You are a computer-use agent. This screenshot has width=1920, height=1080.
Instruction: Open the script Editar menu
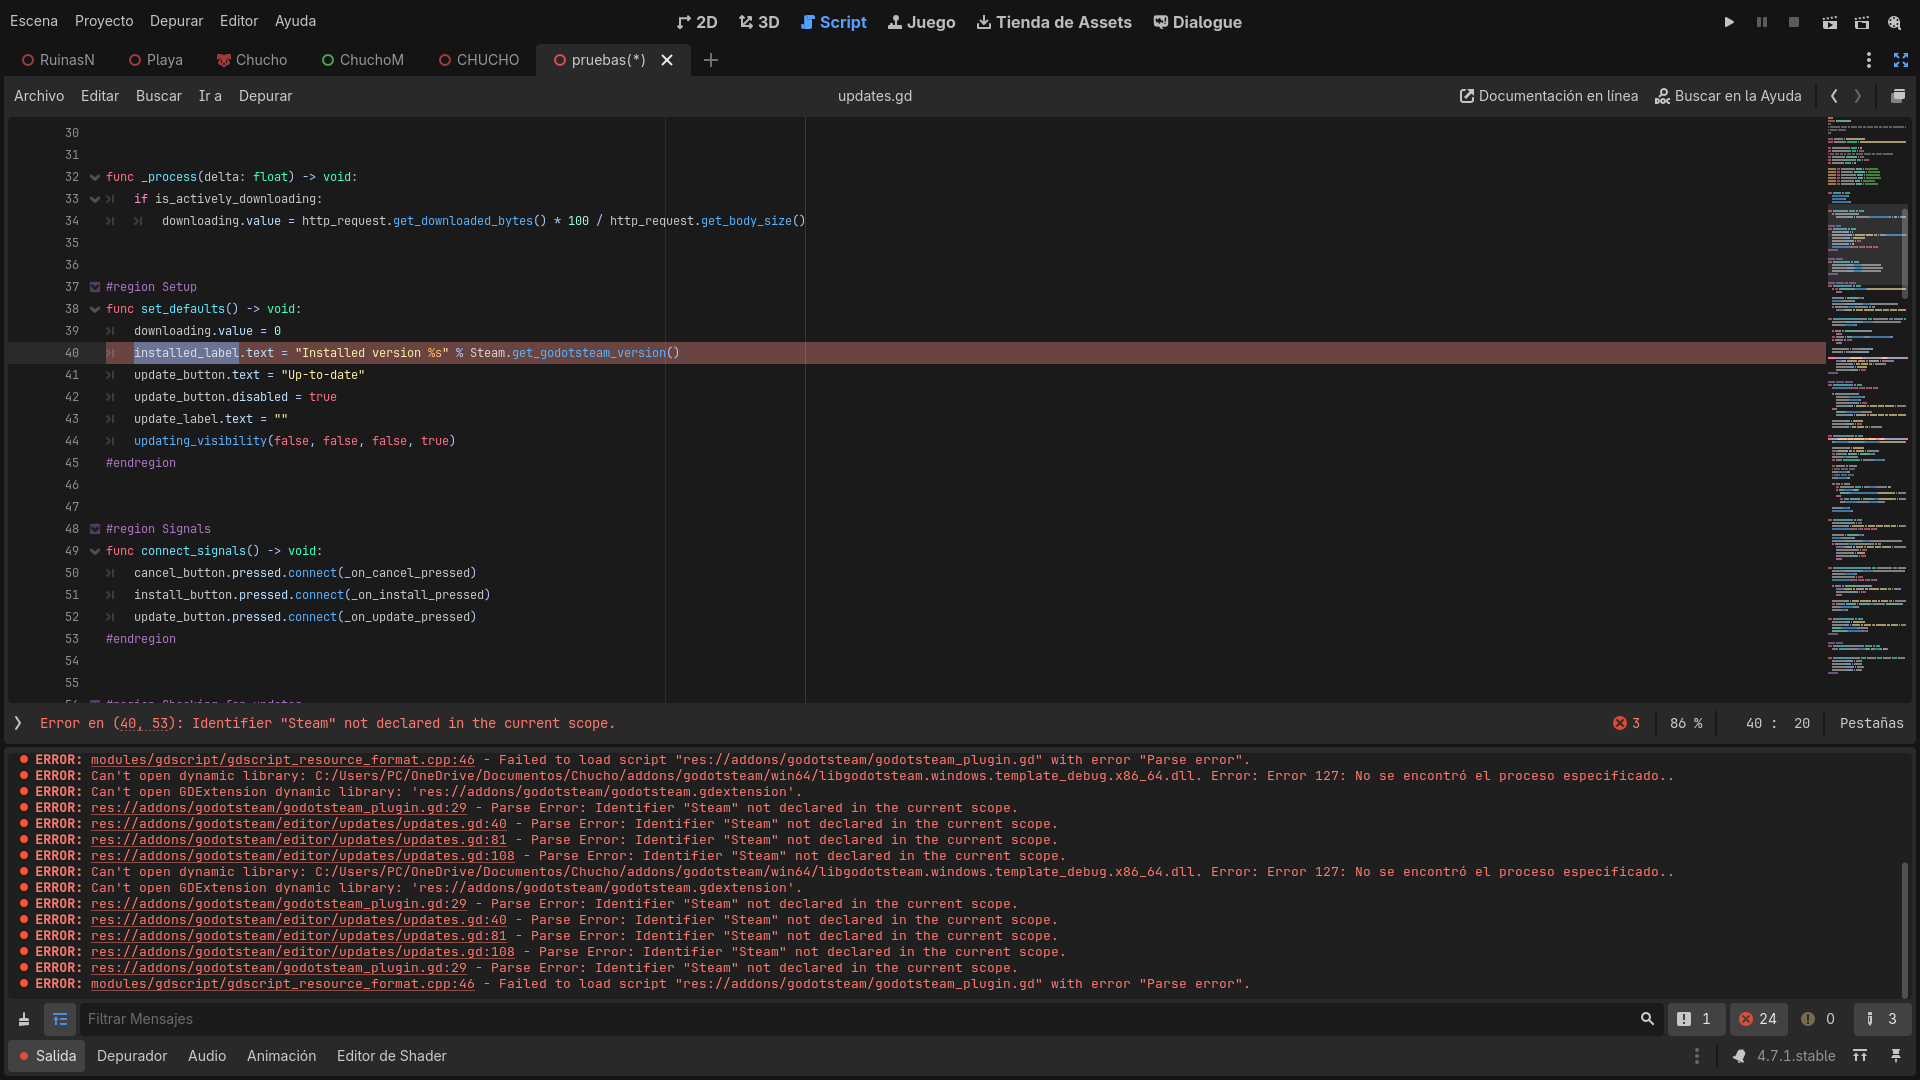click(x=100, y=96)
